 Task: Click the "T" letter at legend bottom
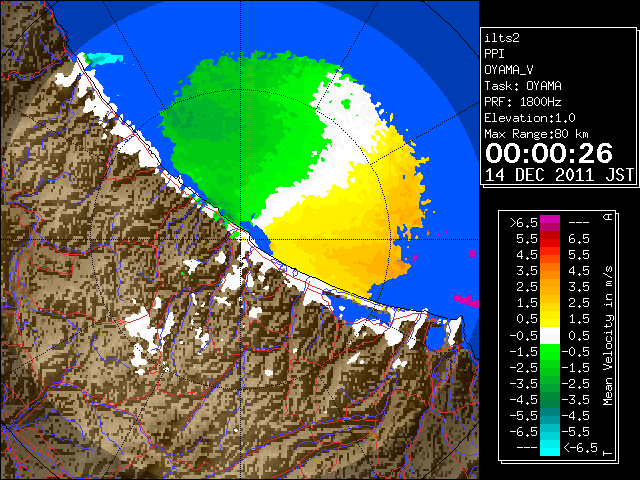click(608, 453)
